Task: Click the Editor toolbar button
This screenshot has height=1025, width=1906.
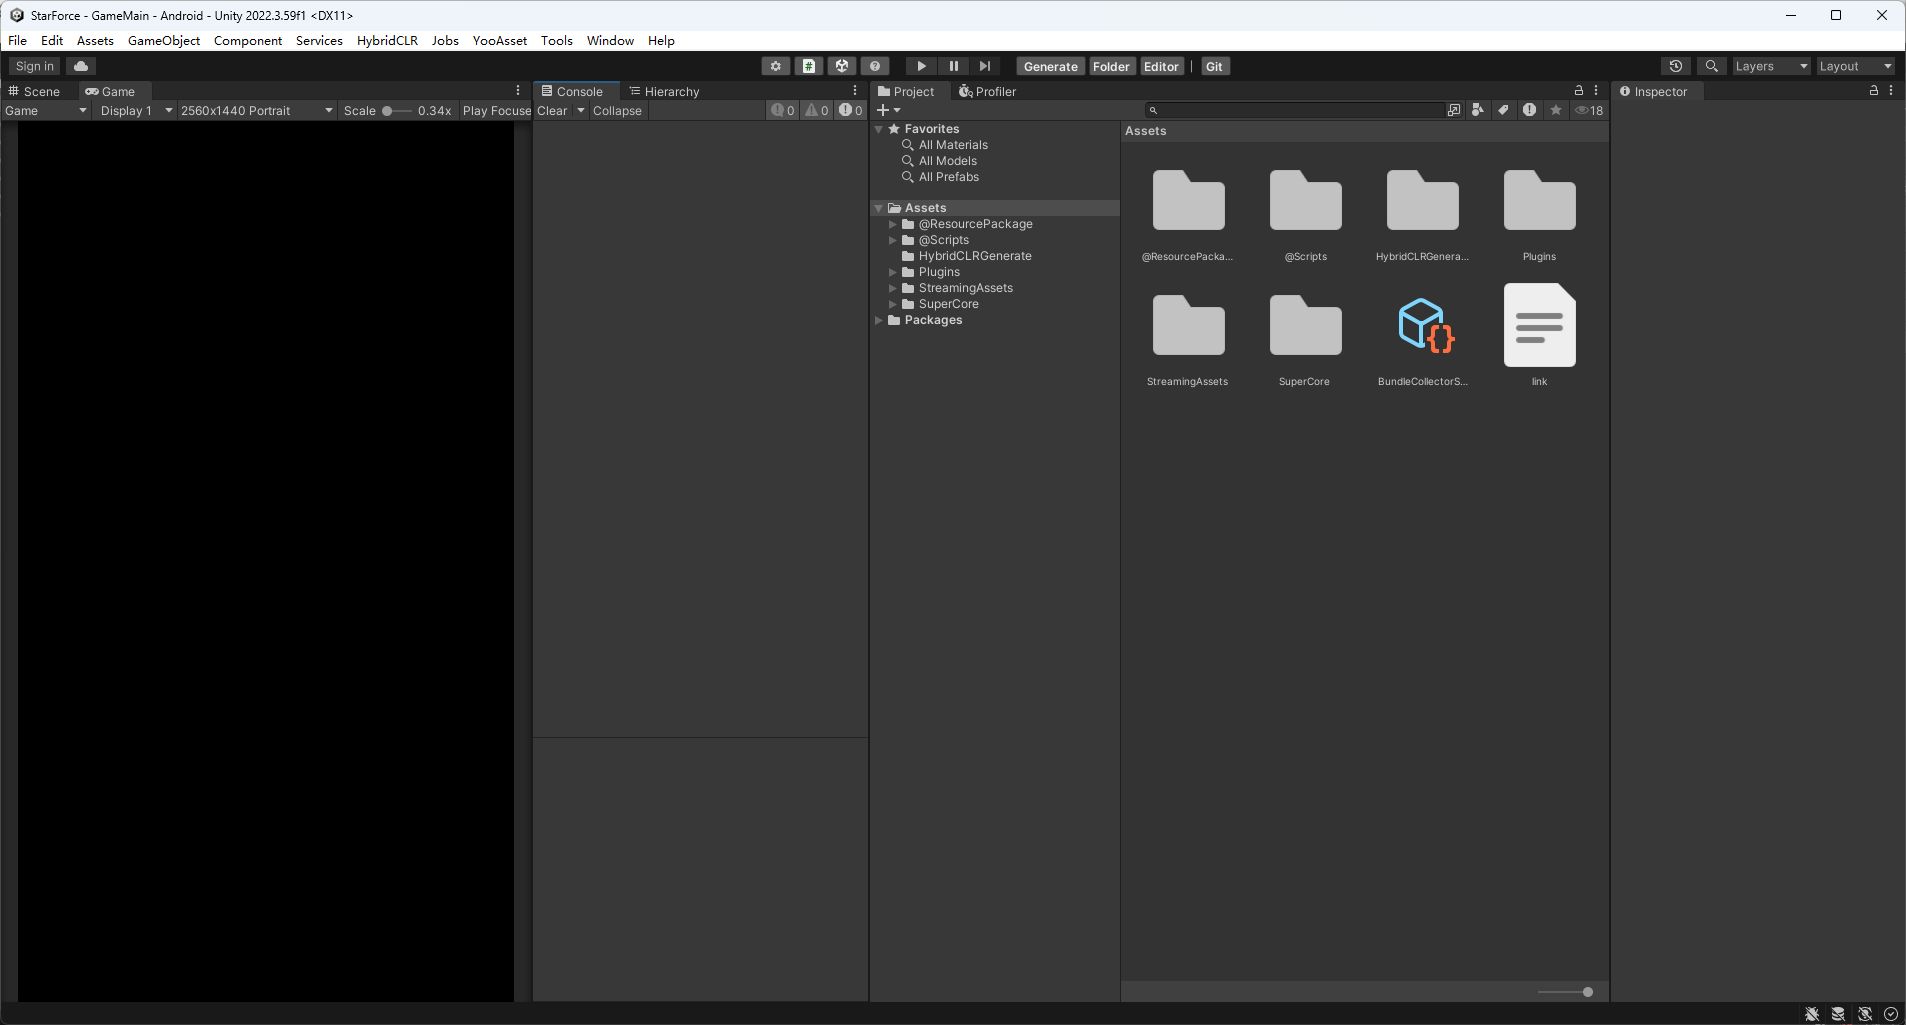Action: 1161,66
